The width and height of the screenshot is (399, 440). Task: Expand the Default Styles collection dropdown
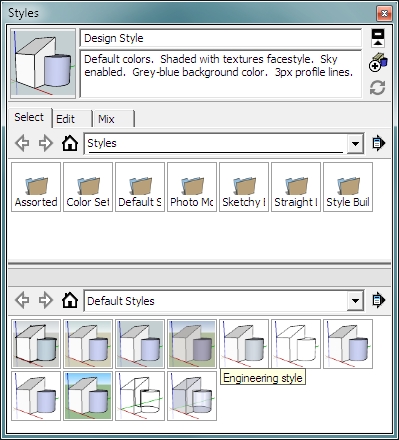point(355,301)
